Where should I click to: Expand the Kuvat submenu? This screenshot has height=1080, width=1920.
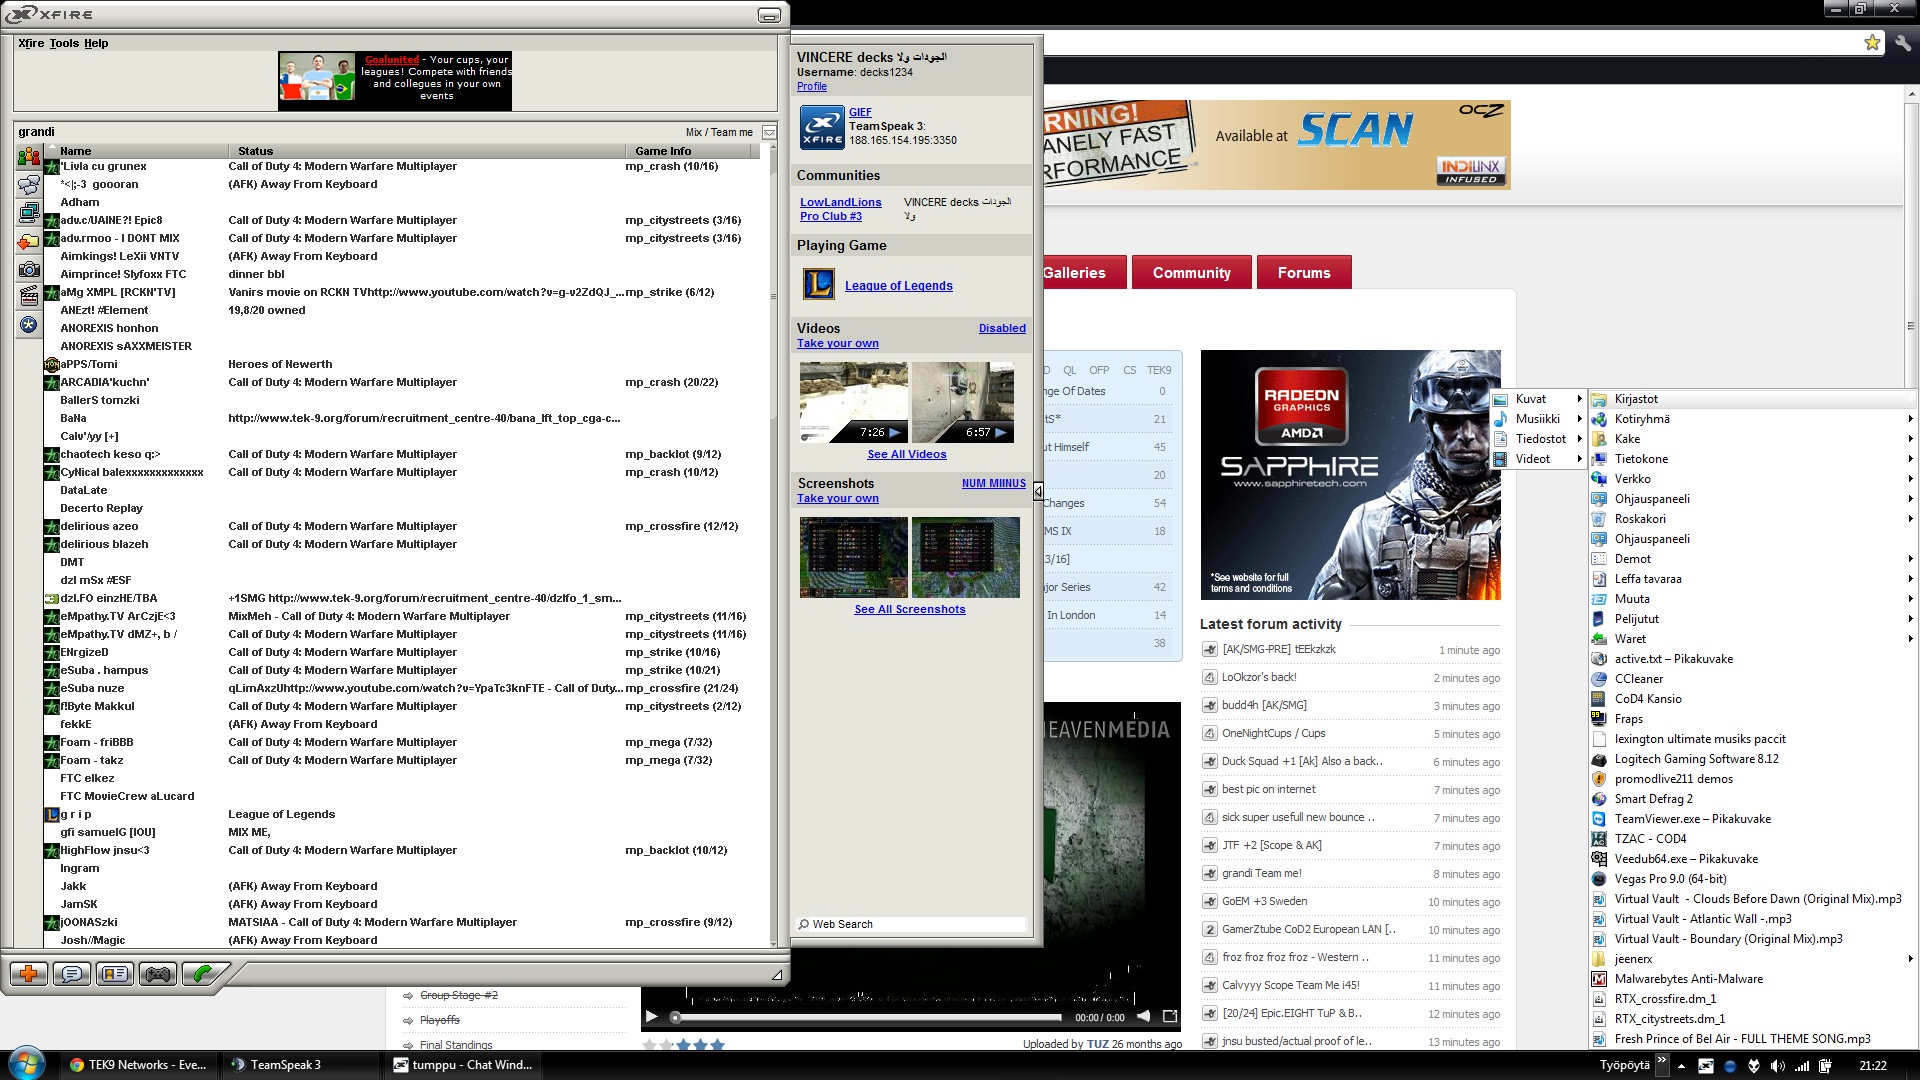(1538, 399)
